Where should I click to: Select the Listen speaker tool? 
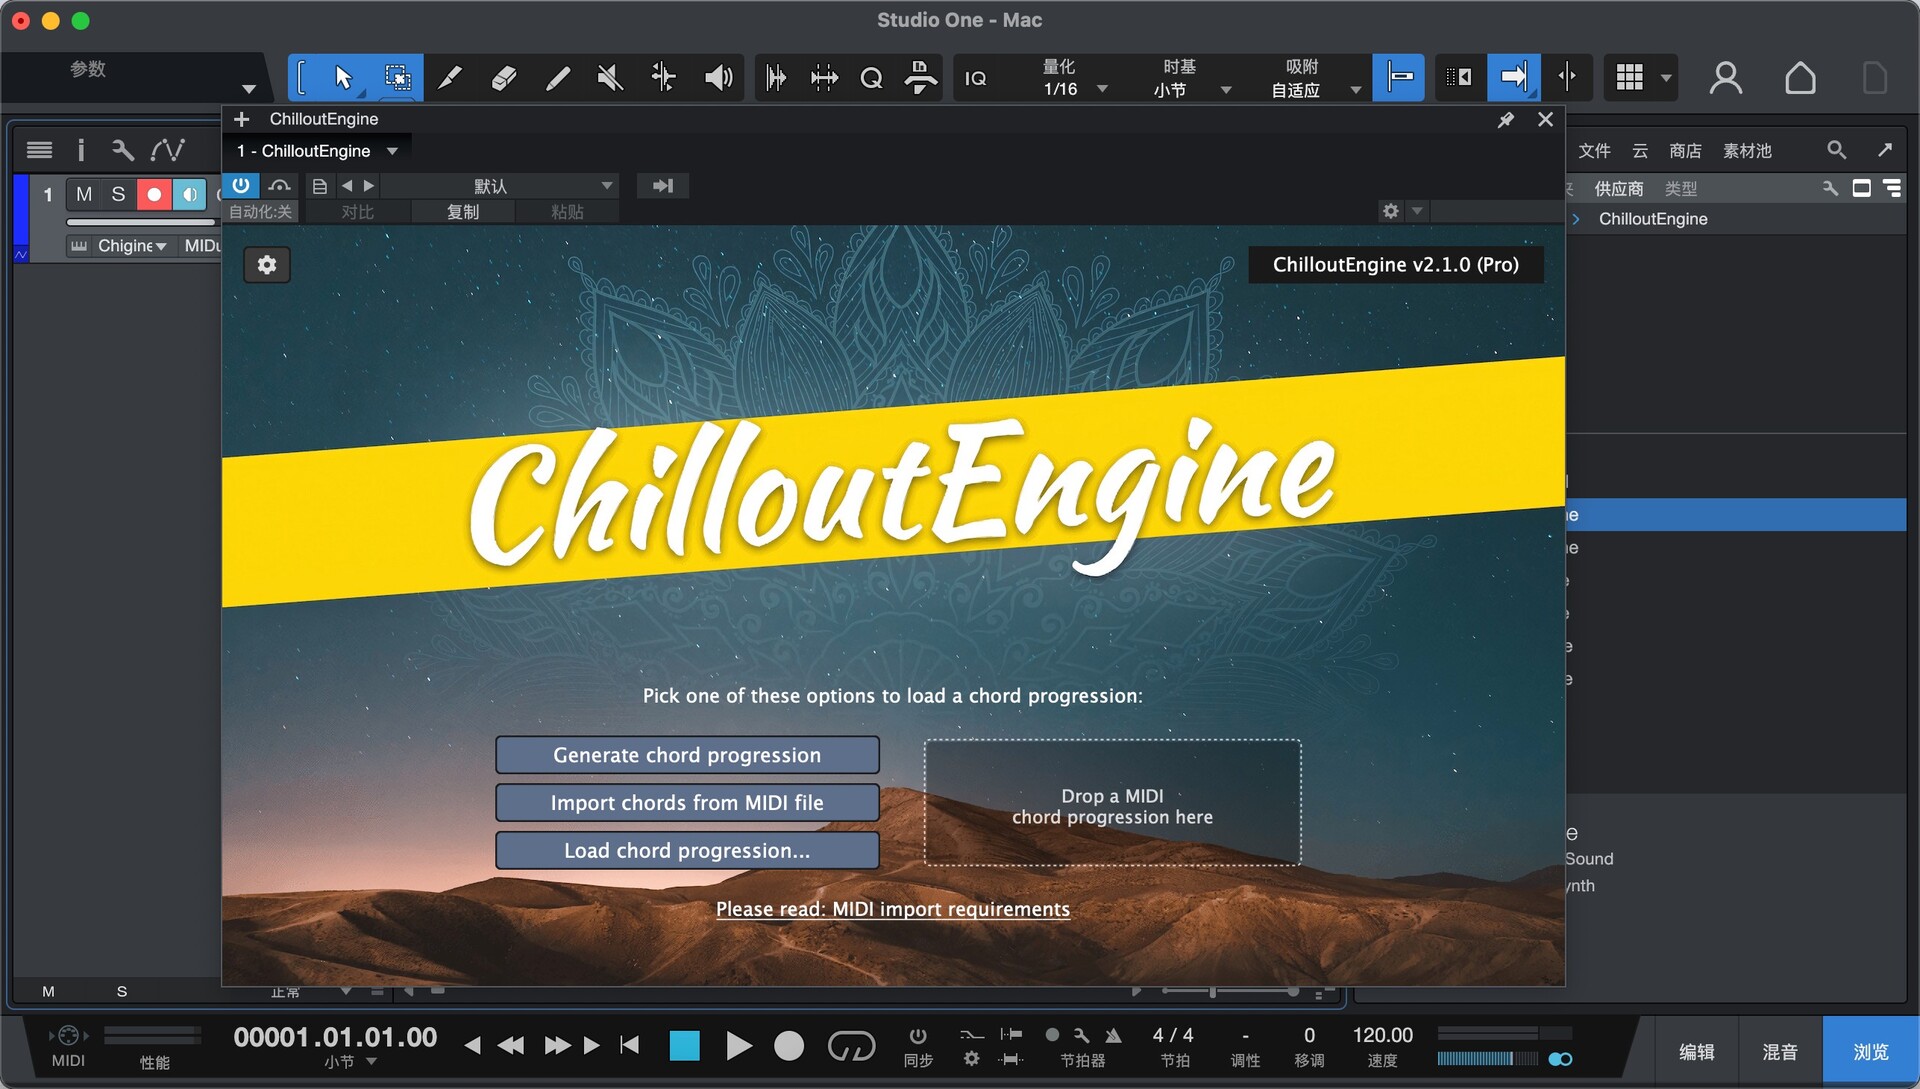[x=718, y=77]
